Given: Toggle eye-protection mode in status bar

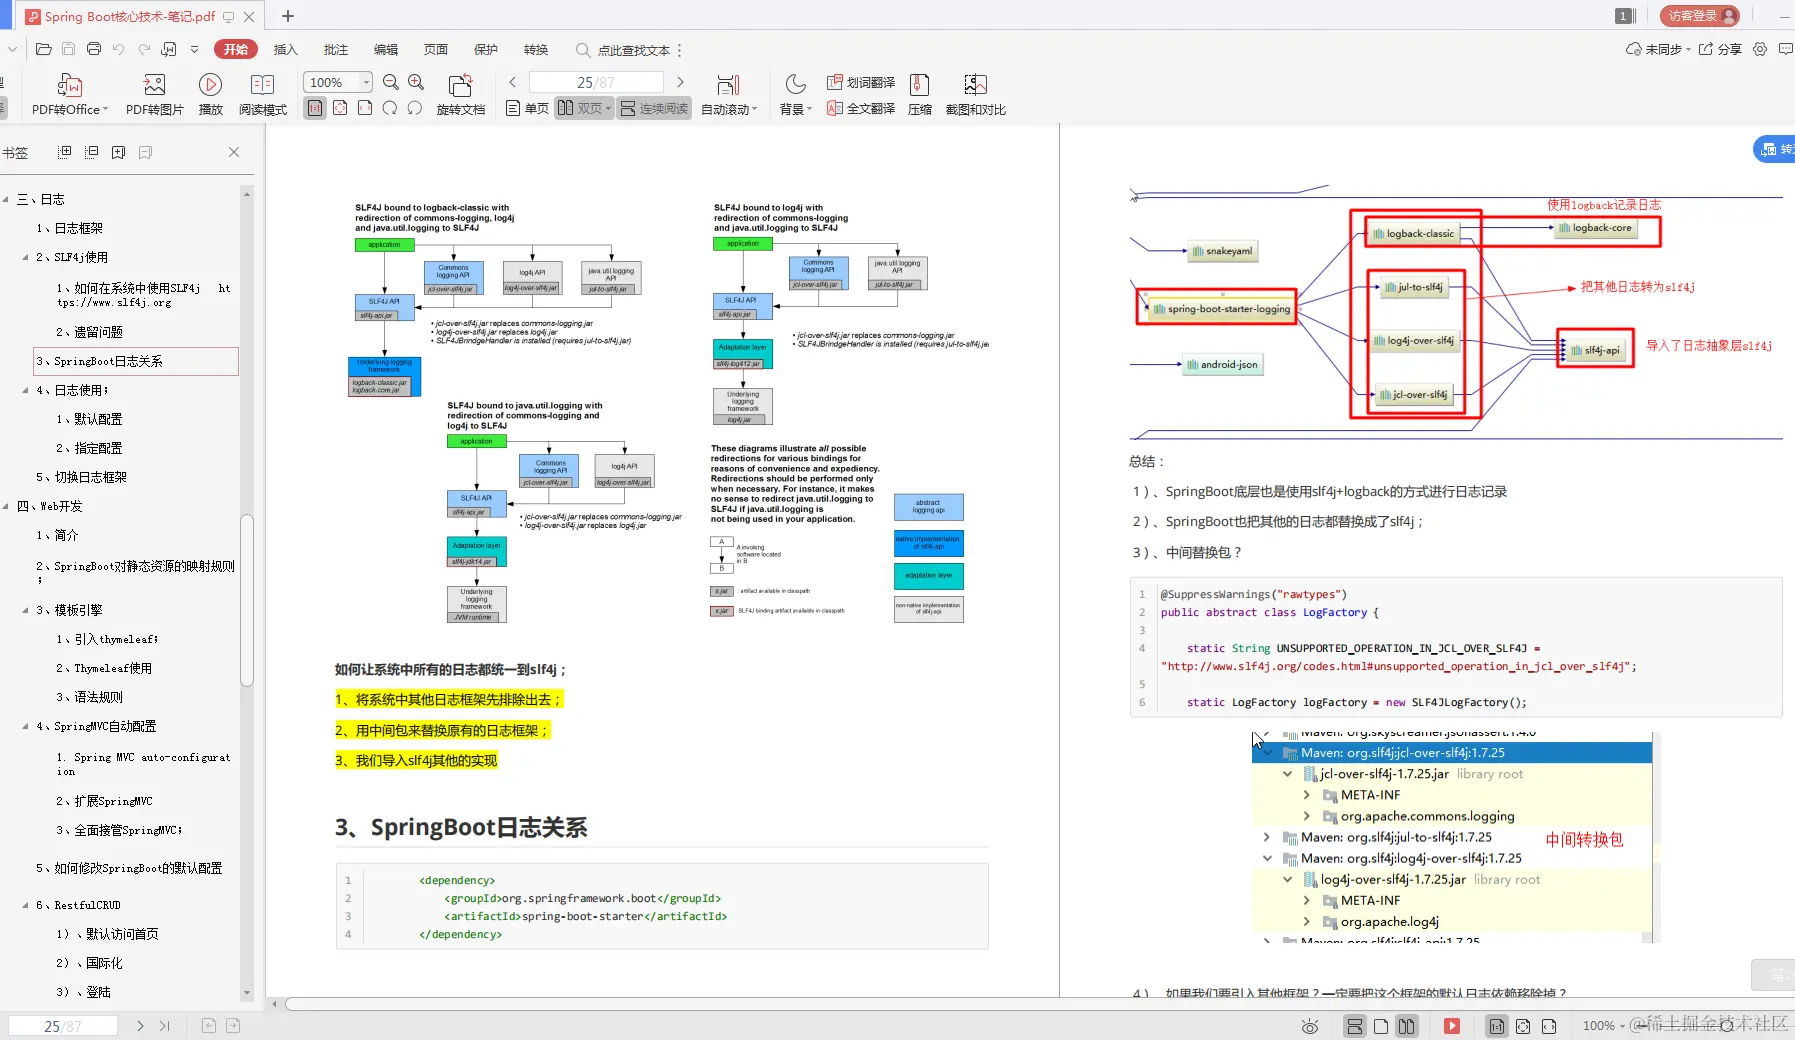Looking at the screenshot, I should [x=1310, y=1026].
